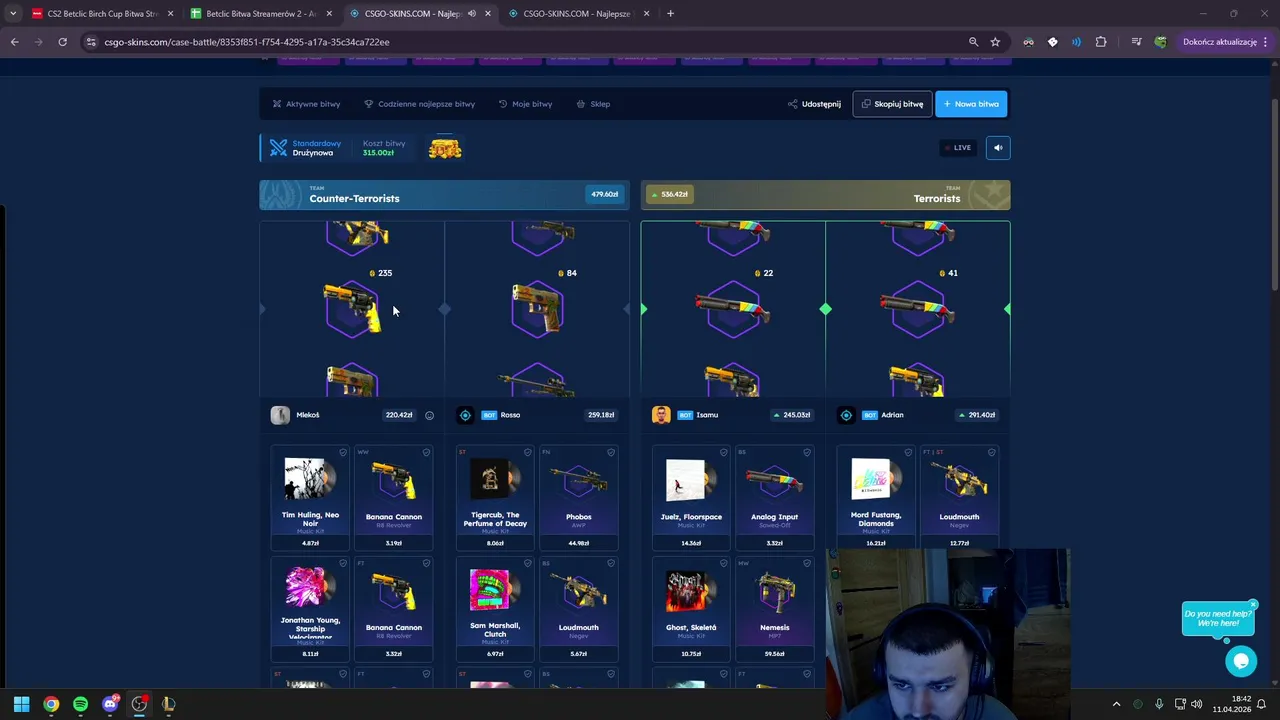Open a new browser tab

pyautogui.click(x=670, y=14)
